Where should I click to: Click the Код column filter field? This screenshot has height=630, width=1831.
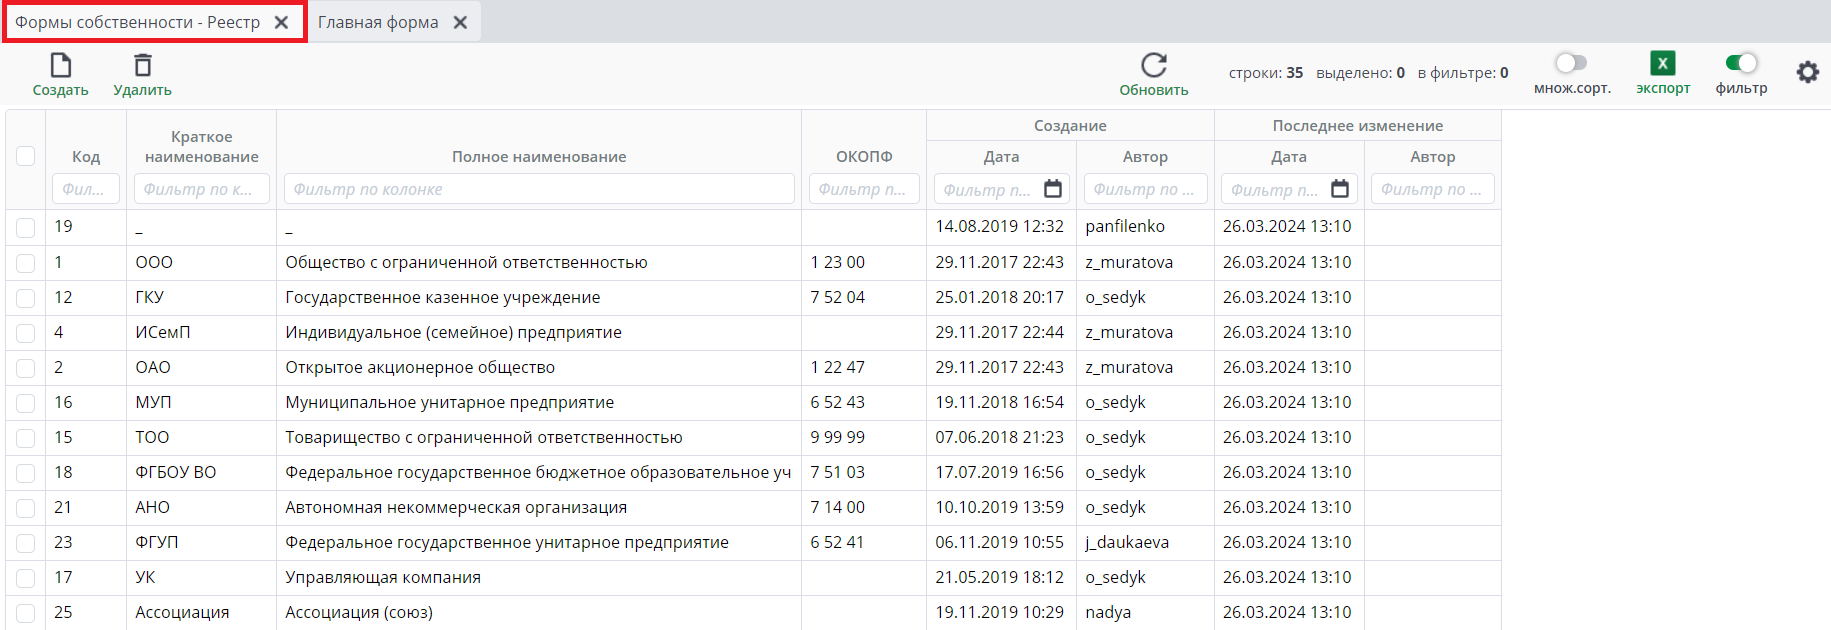tap(85, 189)
